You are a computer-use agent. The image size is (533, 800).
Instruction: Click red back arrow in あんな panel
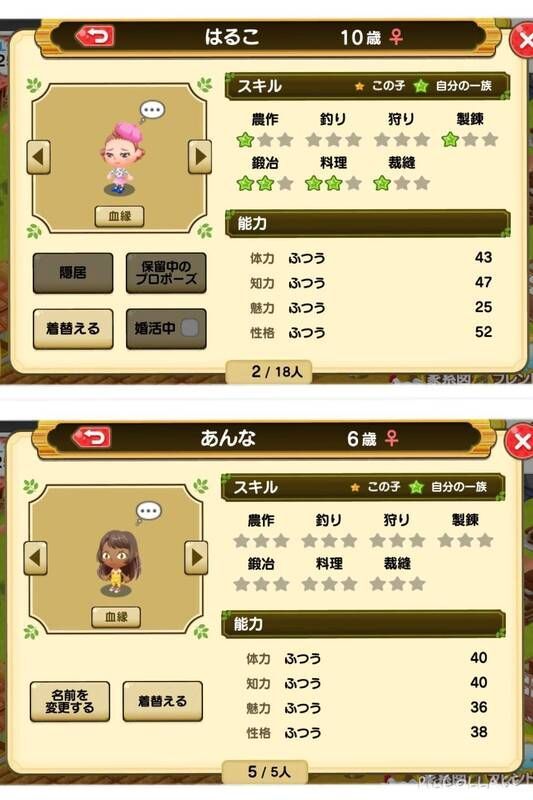click(x=92, y=437)
